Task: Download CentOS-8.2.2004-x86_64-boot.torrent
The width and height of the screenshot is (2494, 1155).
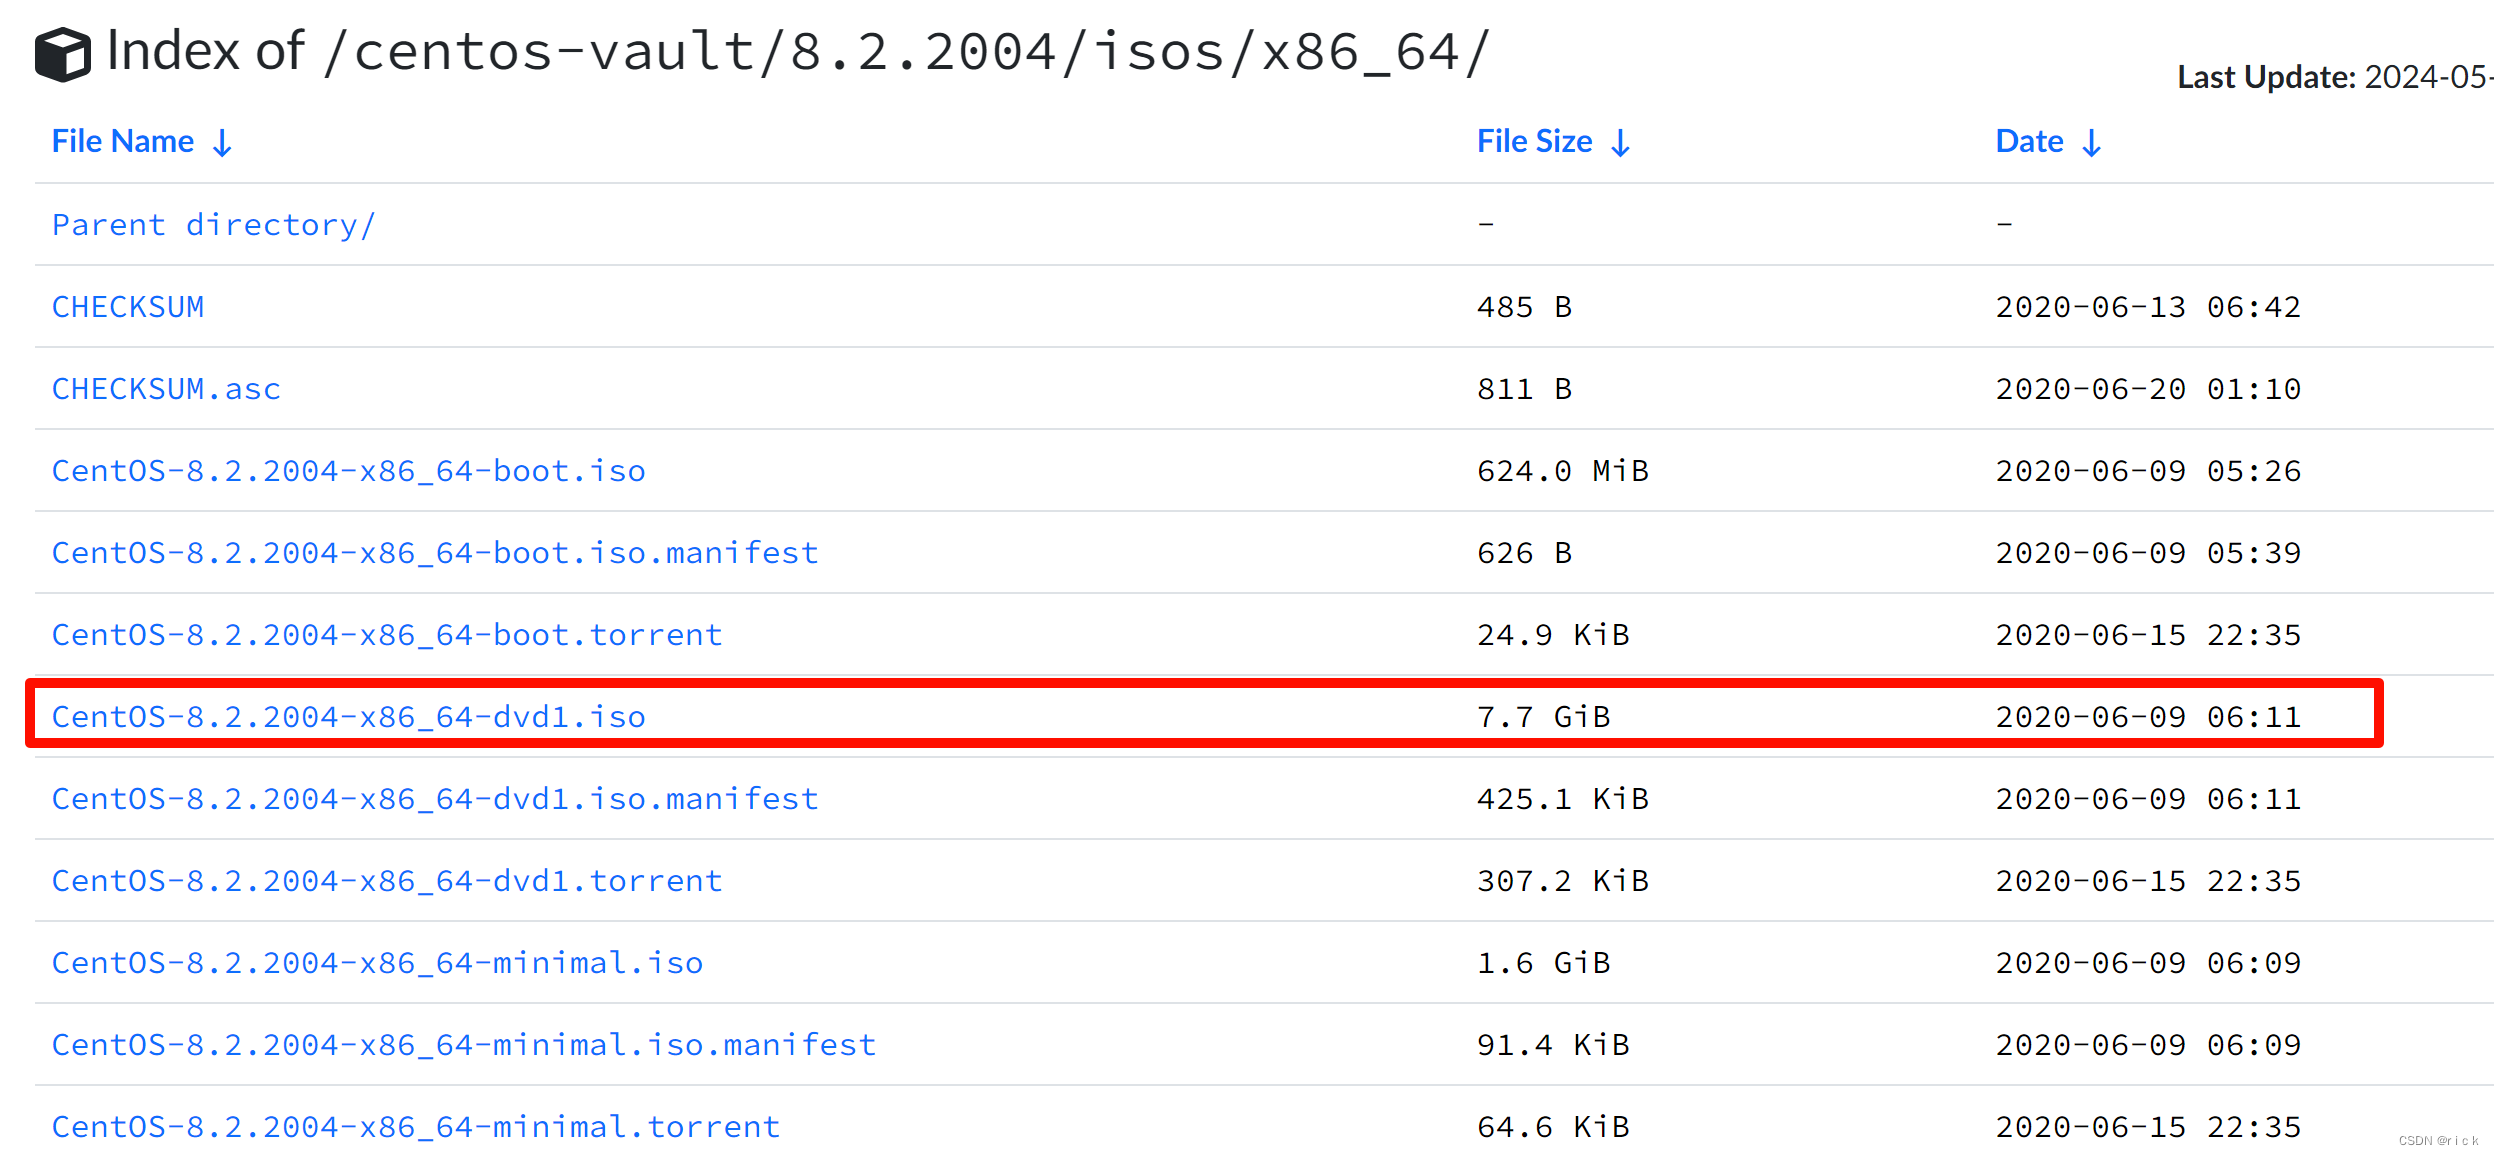Action: coord(387,635)
